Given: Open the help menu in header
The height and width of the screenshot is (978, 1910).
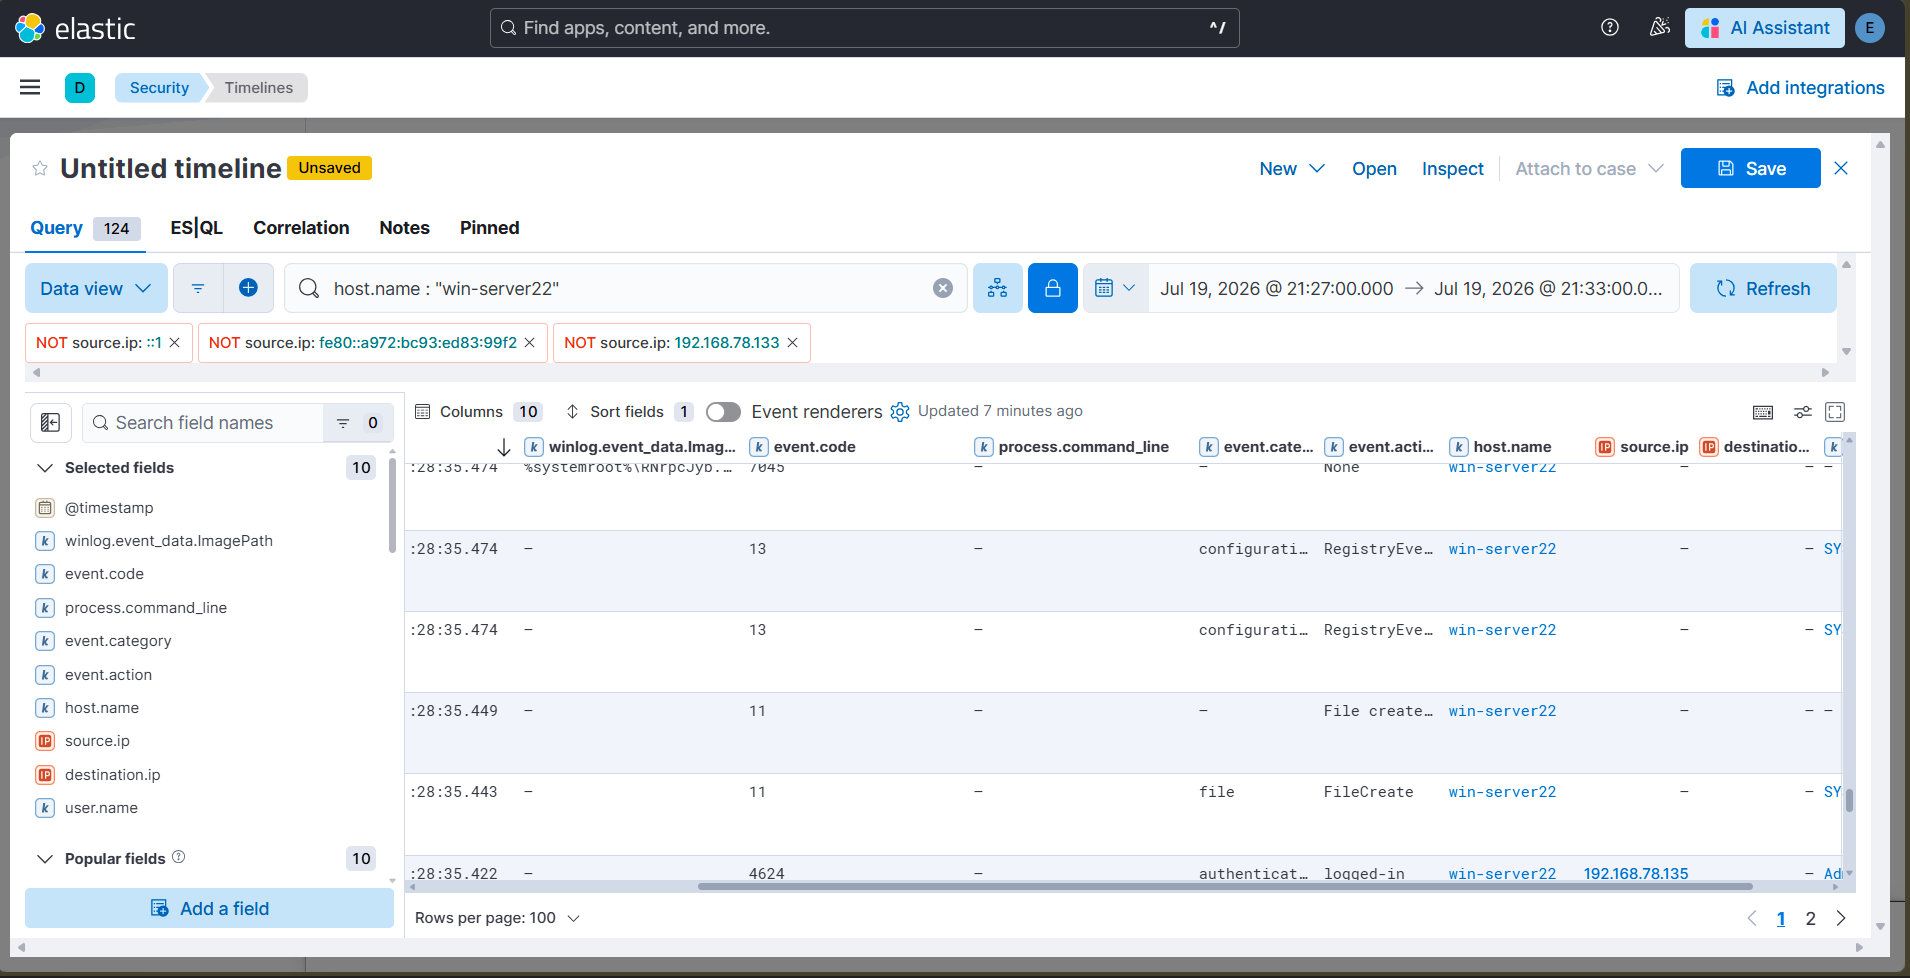Looking at the screenshot, I should 1610,28.
